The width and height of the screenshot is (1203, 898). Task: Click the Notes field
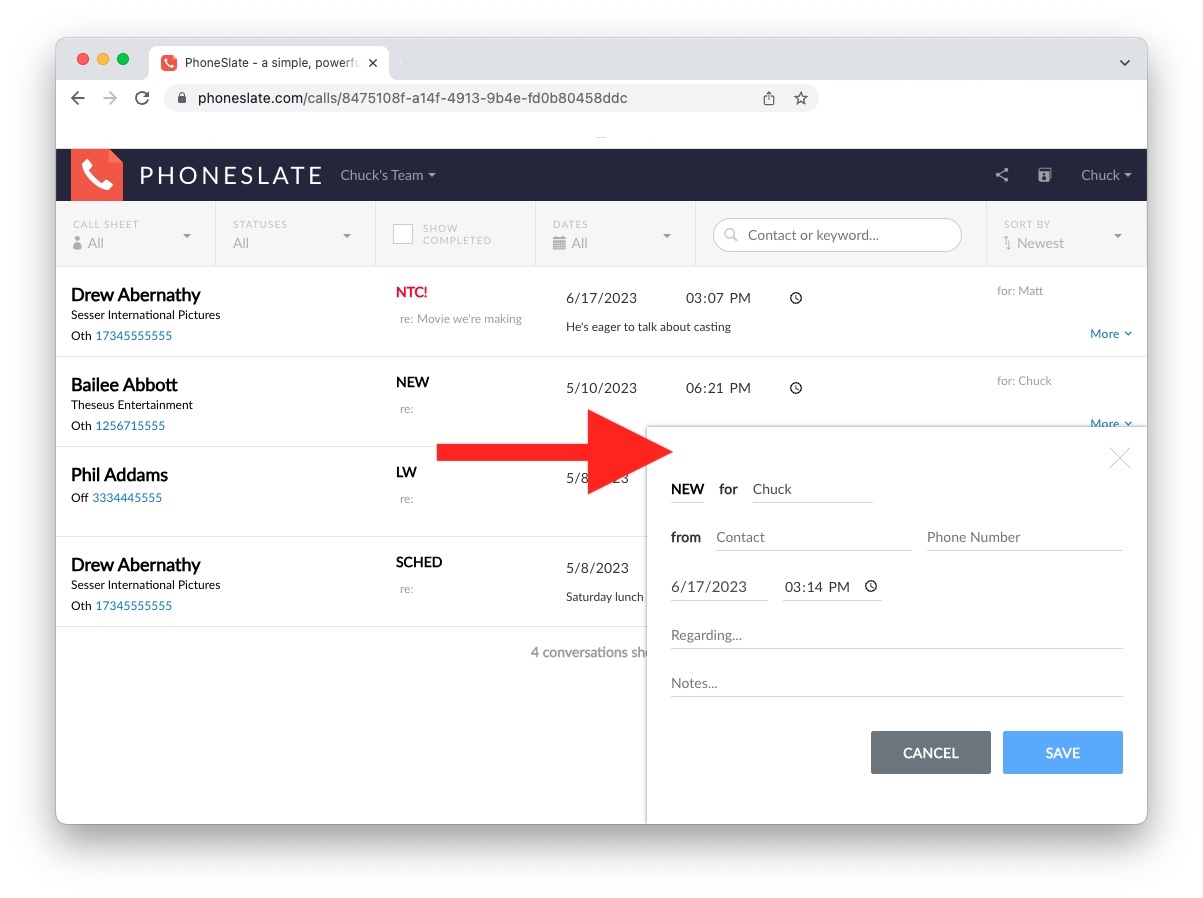(896, 684)
